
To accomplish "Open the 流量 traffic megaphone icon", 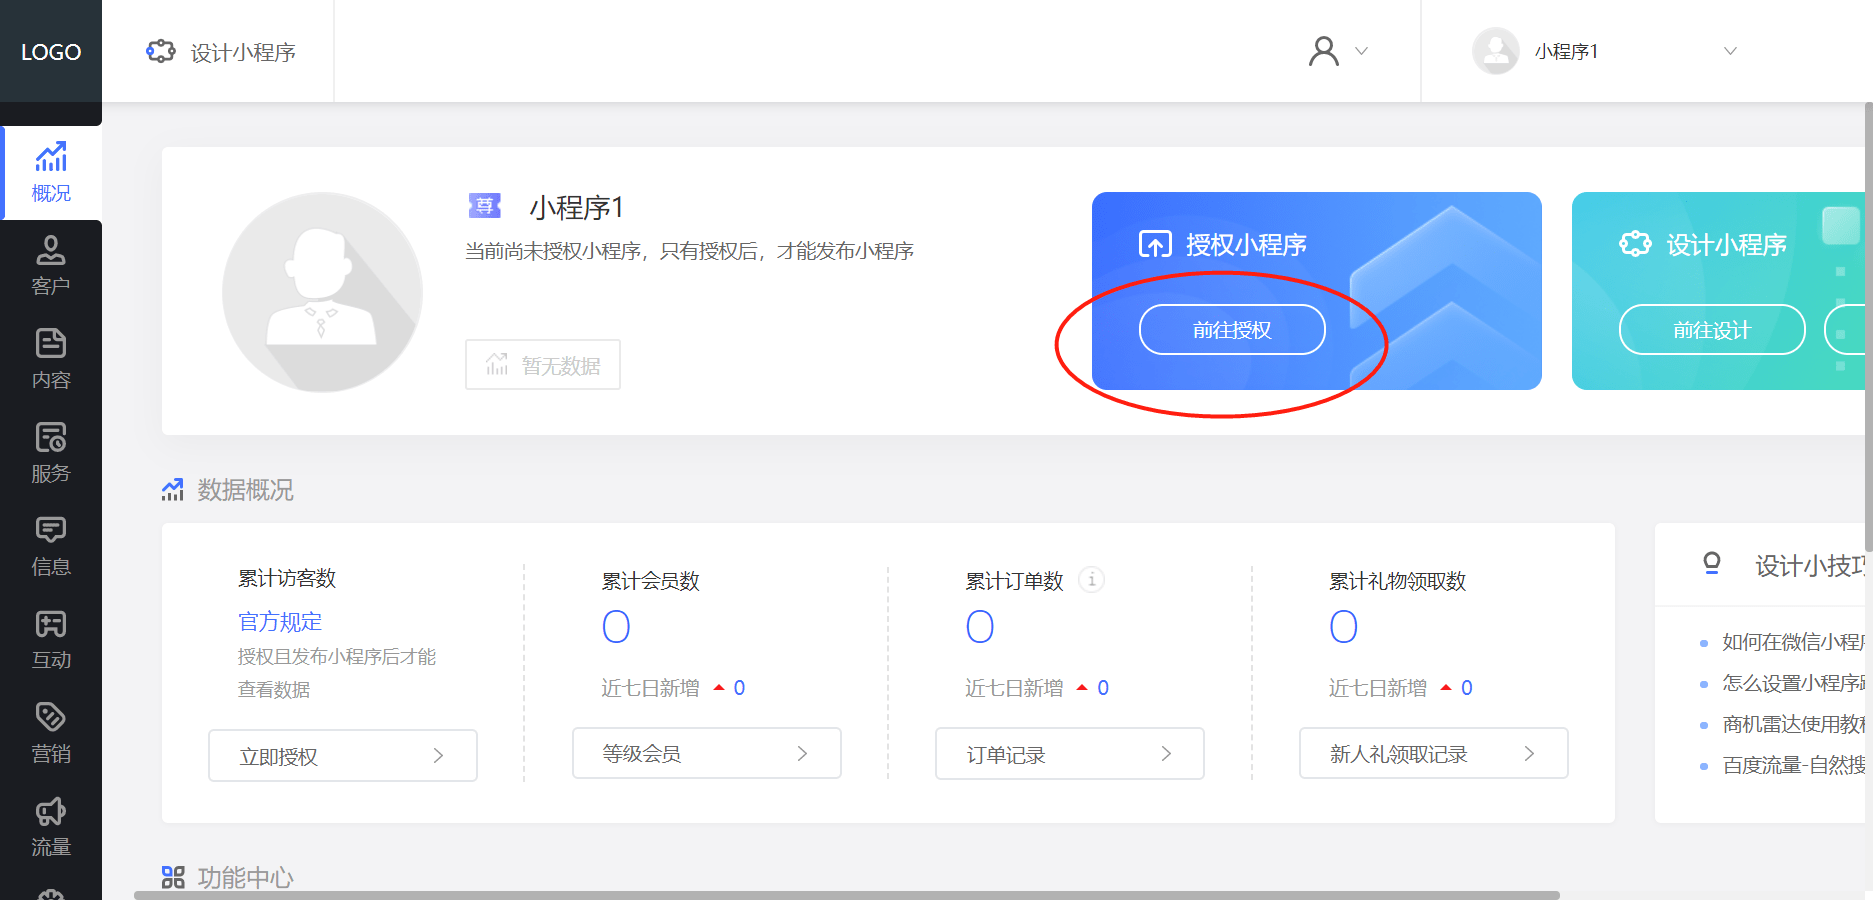I will (x=51, y=811).
